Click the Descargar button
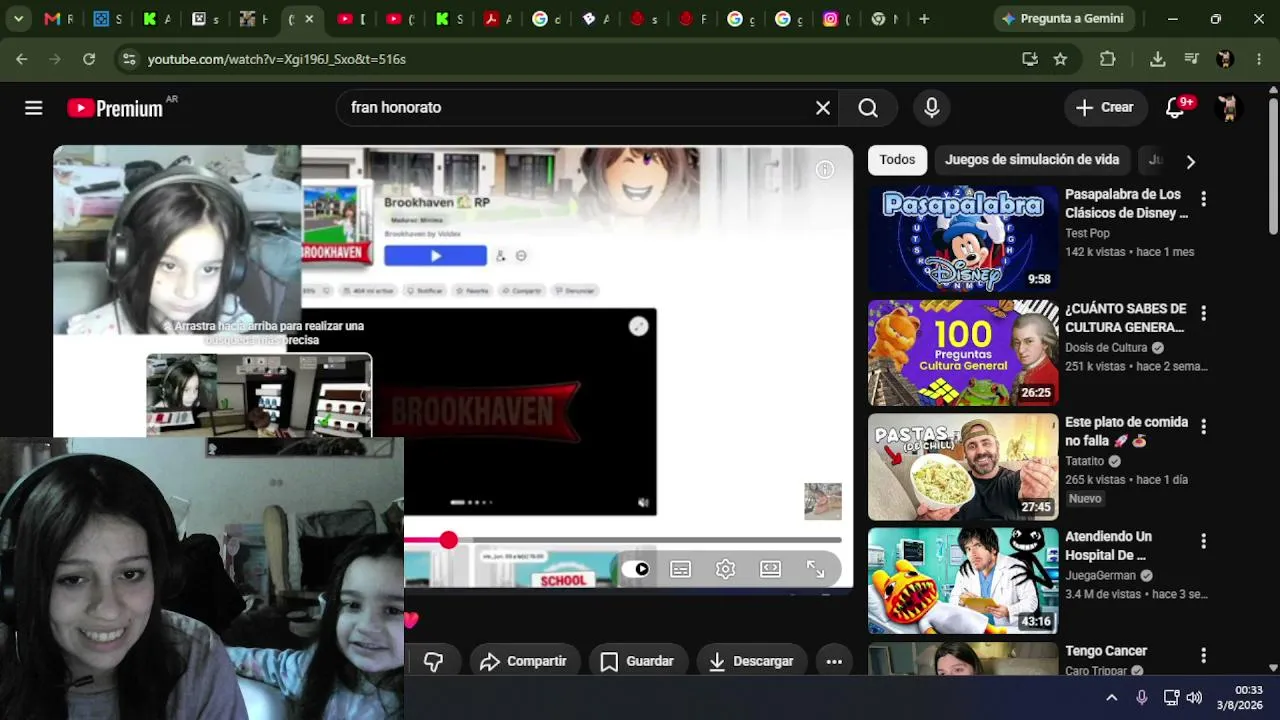The image size is (1280, 720). 751,661
